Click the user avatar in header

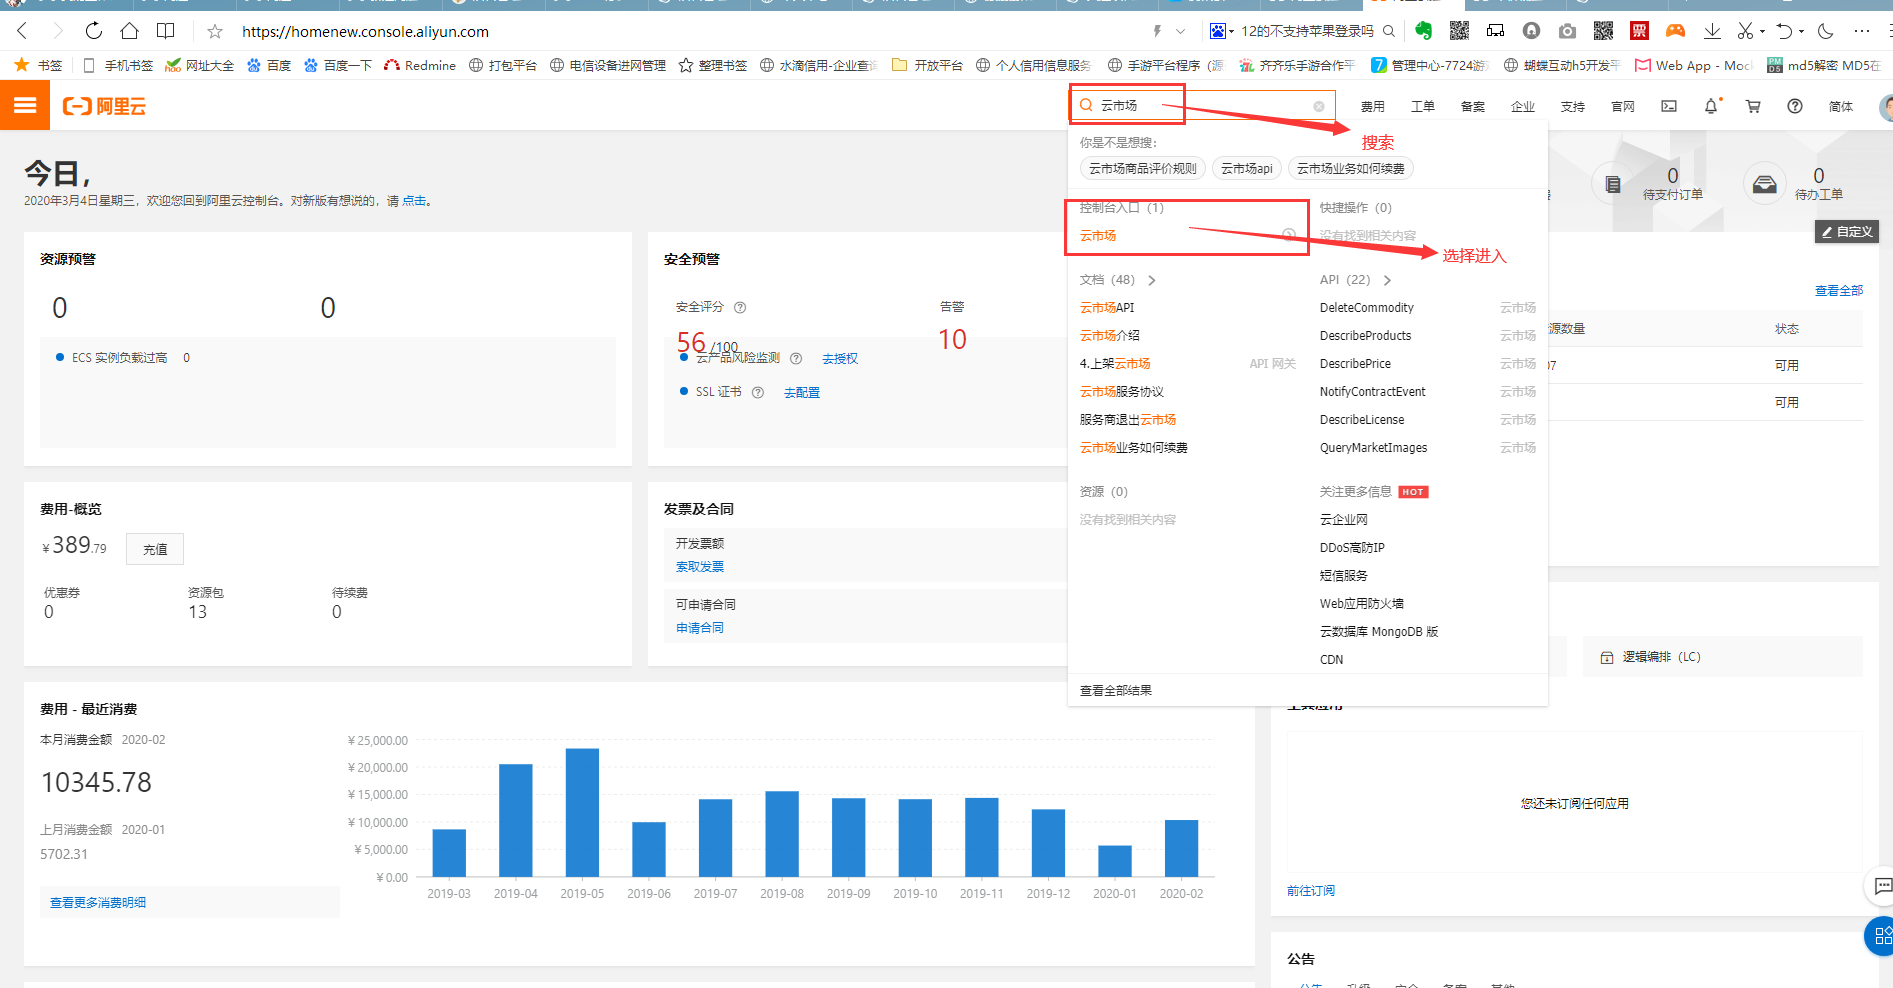tap(1886, 106)
